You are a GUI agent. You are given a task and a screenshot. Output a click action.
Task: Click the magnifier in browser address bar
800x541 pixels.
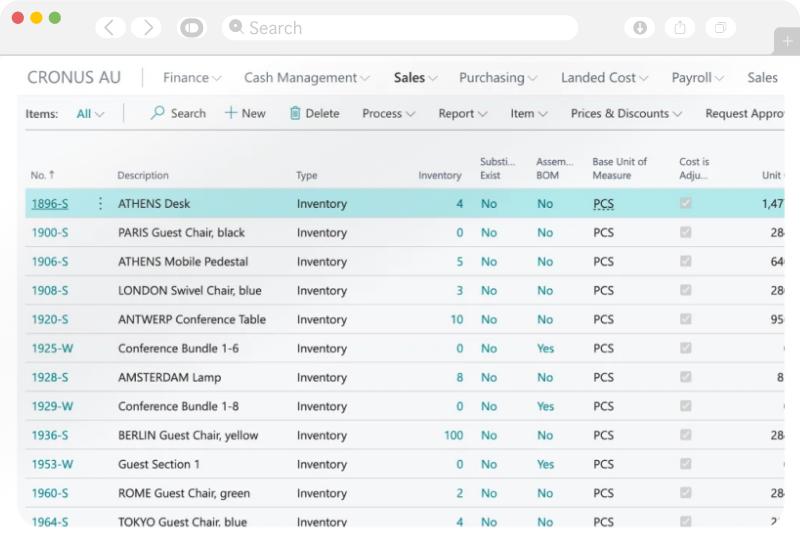(x=236, y=27)
